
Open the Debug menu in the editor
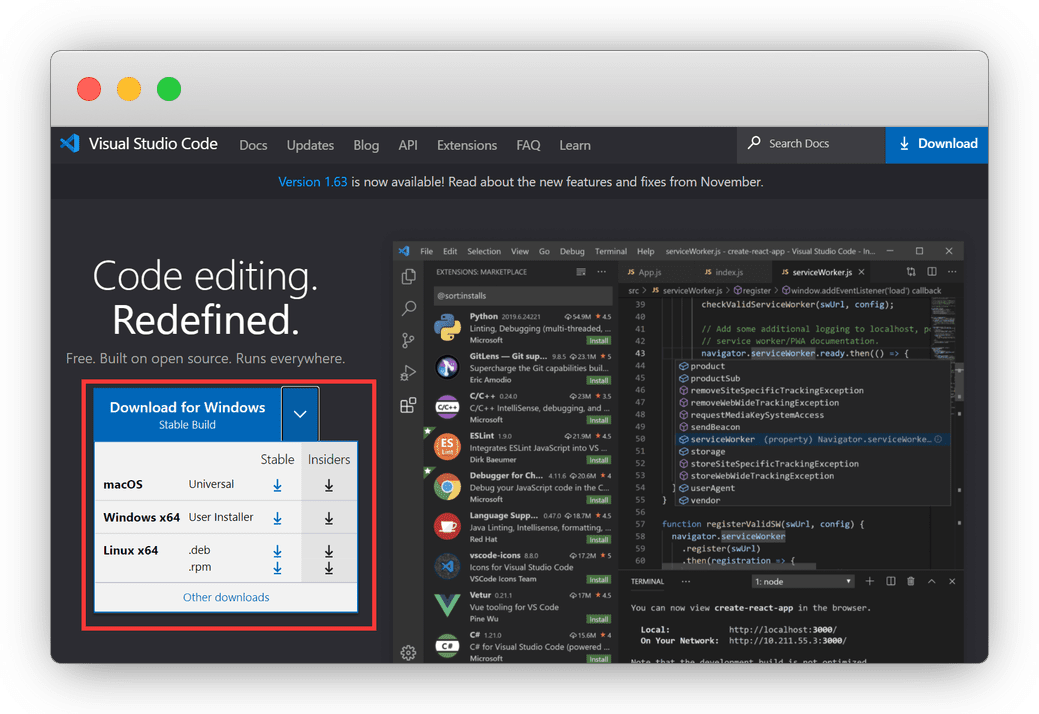click(573, 252)
